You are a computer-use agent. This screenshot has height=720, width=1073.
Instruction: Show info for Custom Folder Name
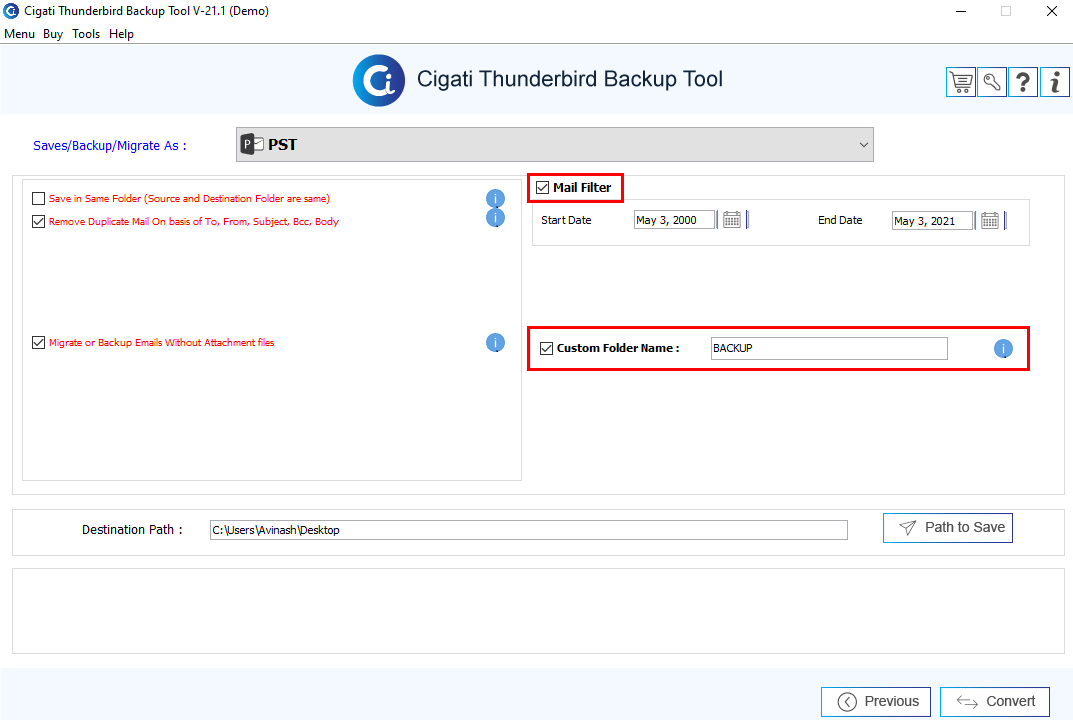point(1003,348)
